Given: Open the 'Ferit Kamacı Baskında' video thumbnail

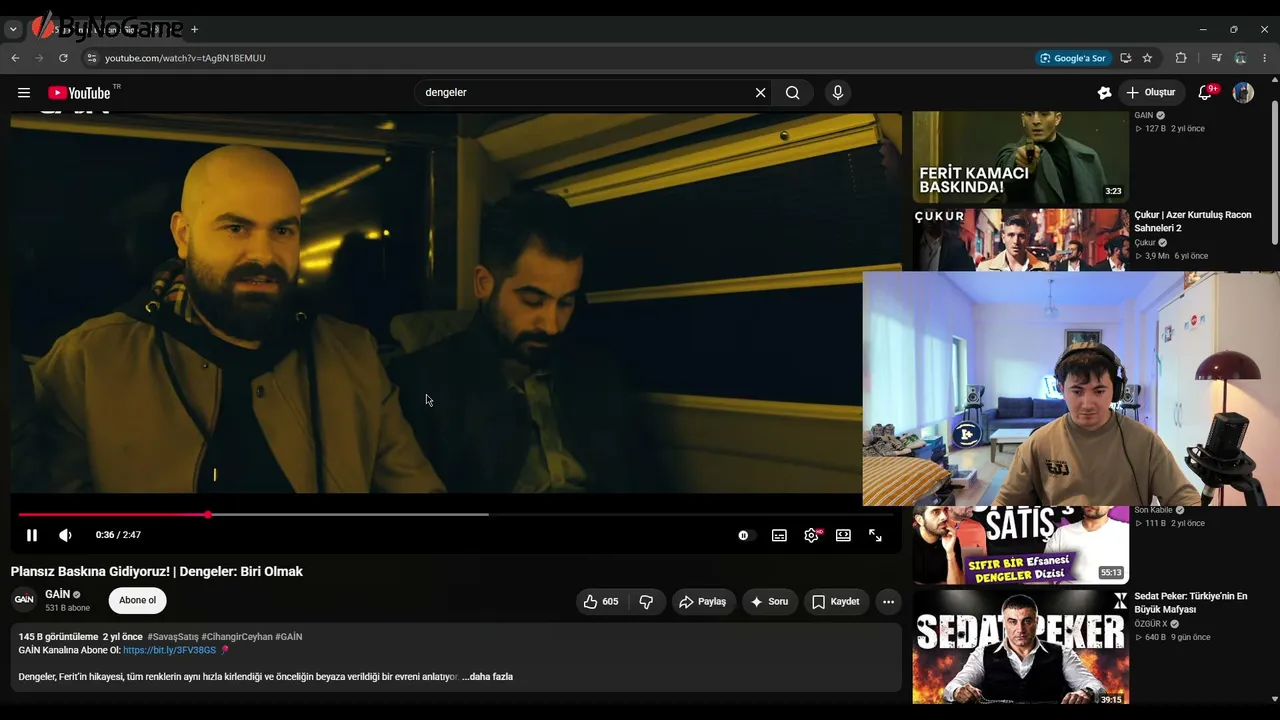Looking at the screenshot, I should point(1020,157).
